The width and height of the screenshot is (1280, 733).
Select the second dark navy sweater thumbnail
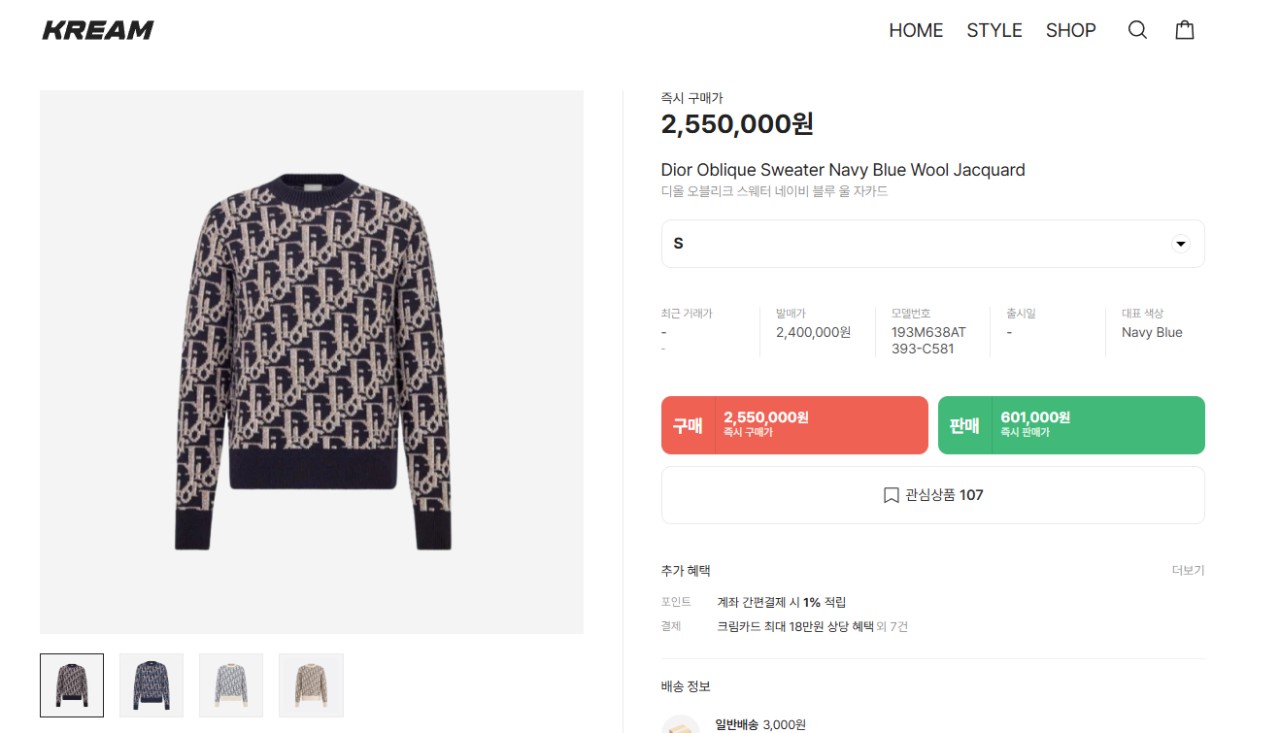tap(151, 685)
